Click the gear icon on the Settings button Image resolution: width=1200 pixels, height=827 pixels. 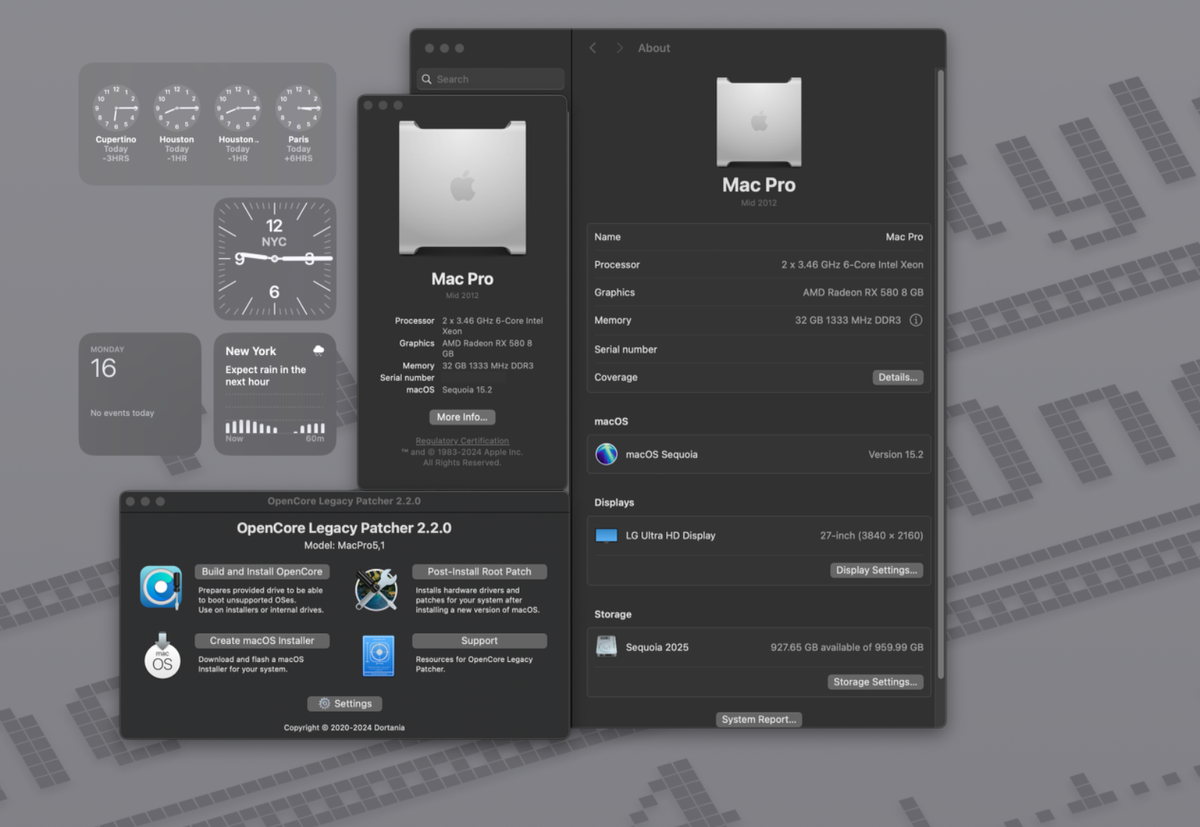(x=325, y=703)
